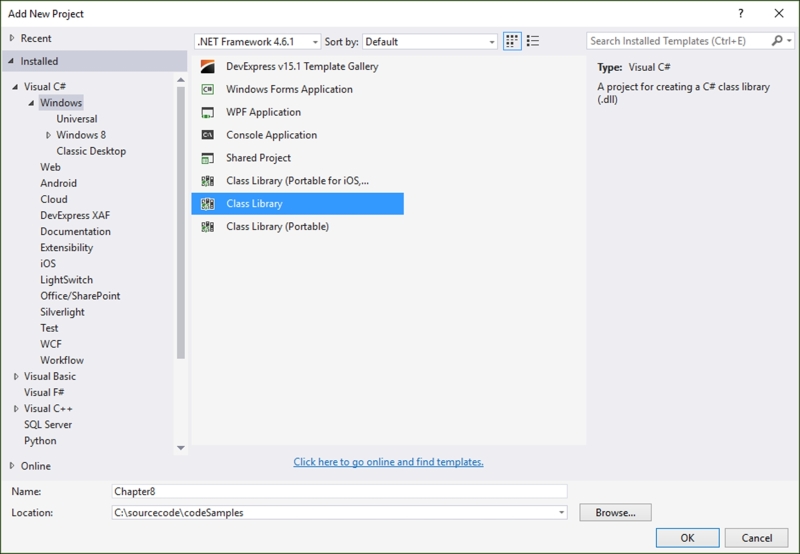Collapse the Windows tree node
800x554 pixels.
click(x=32, y=103)
